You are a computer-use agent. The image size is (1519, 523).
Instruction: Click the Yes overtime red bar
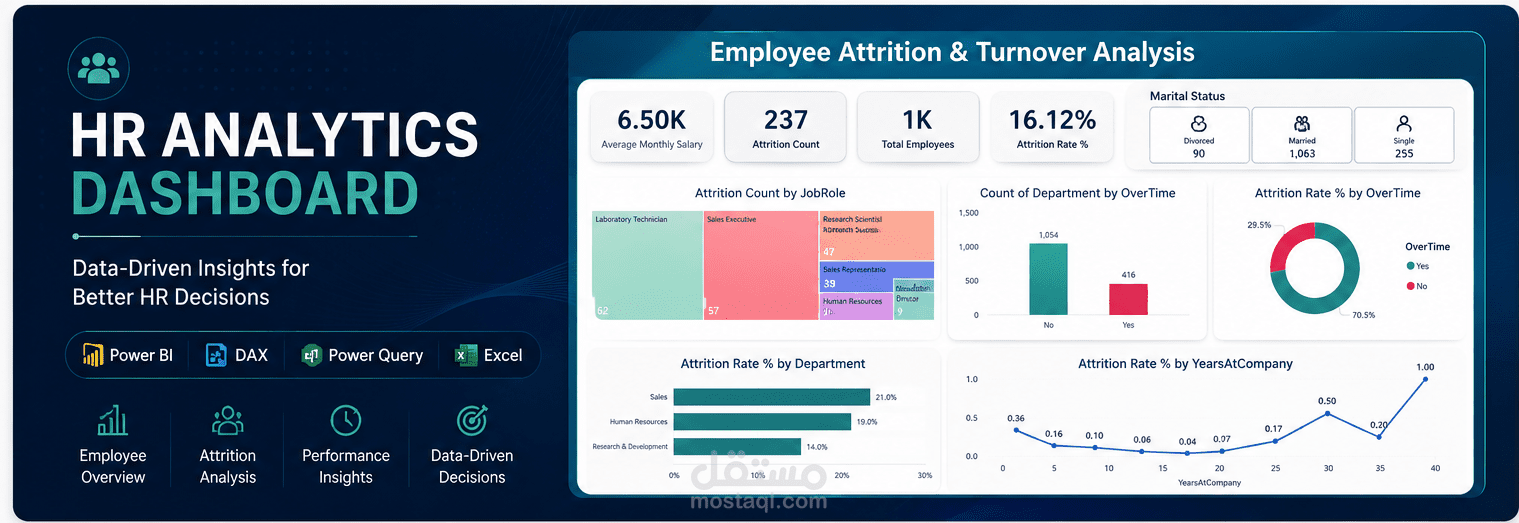(x=1128, y=299)
